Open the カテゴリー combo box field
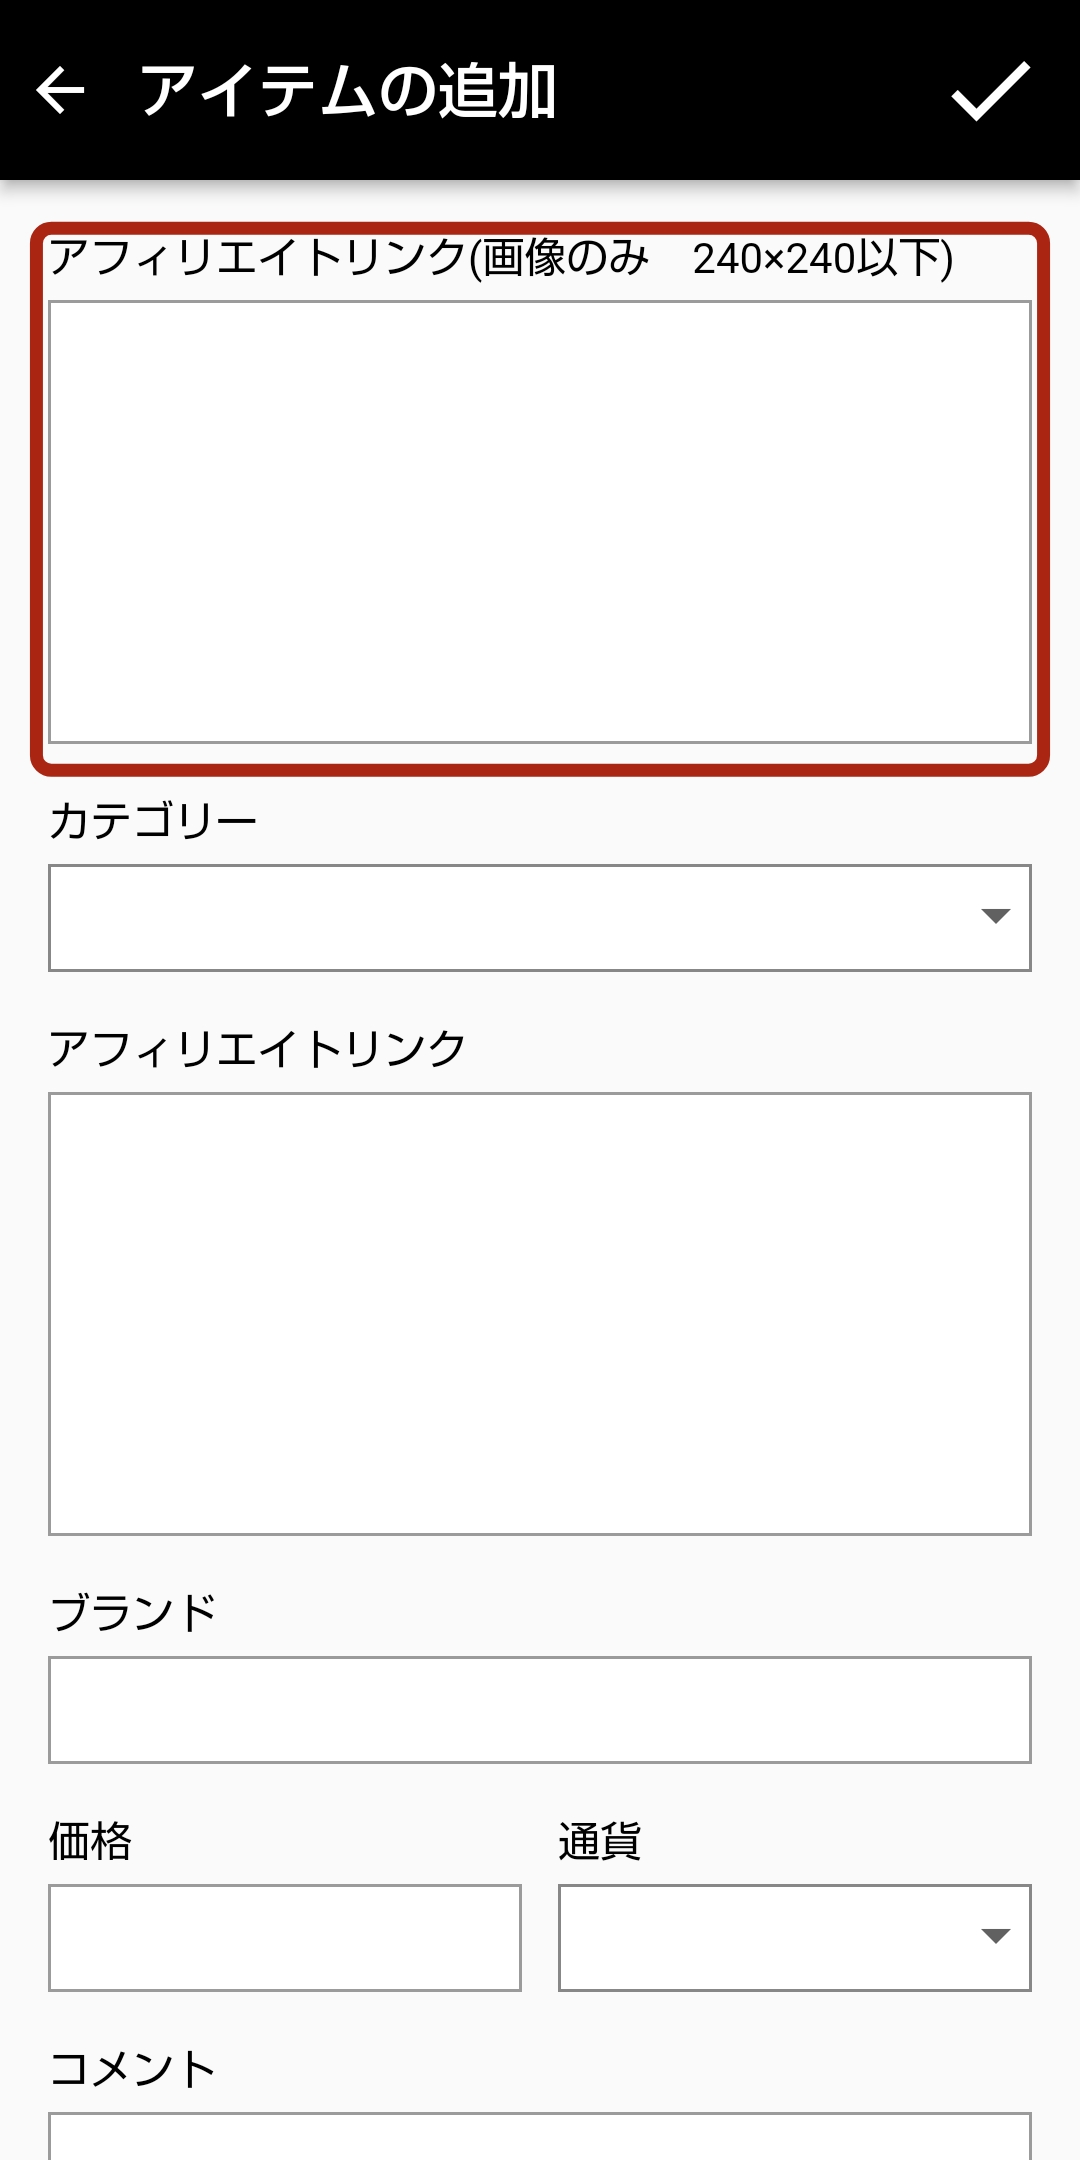Screen dimensions: 1080x2160 (500, 918)
